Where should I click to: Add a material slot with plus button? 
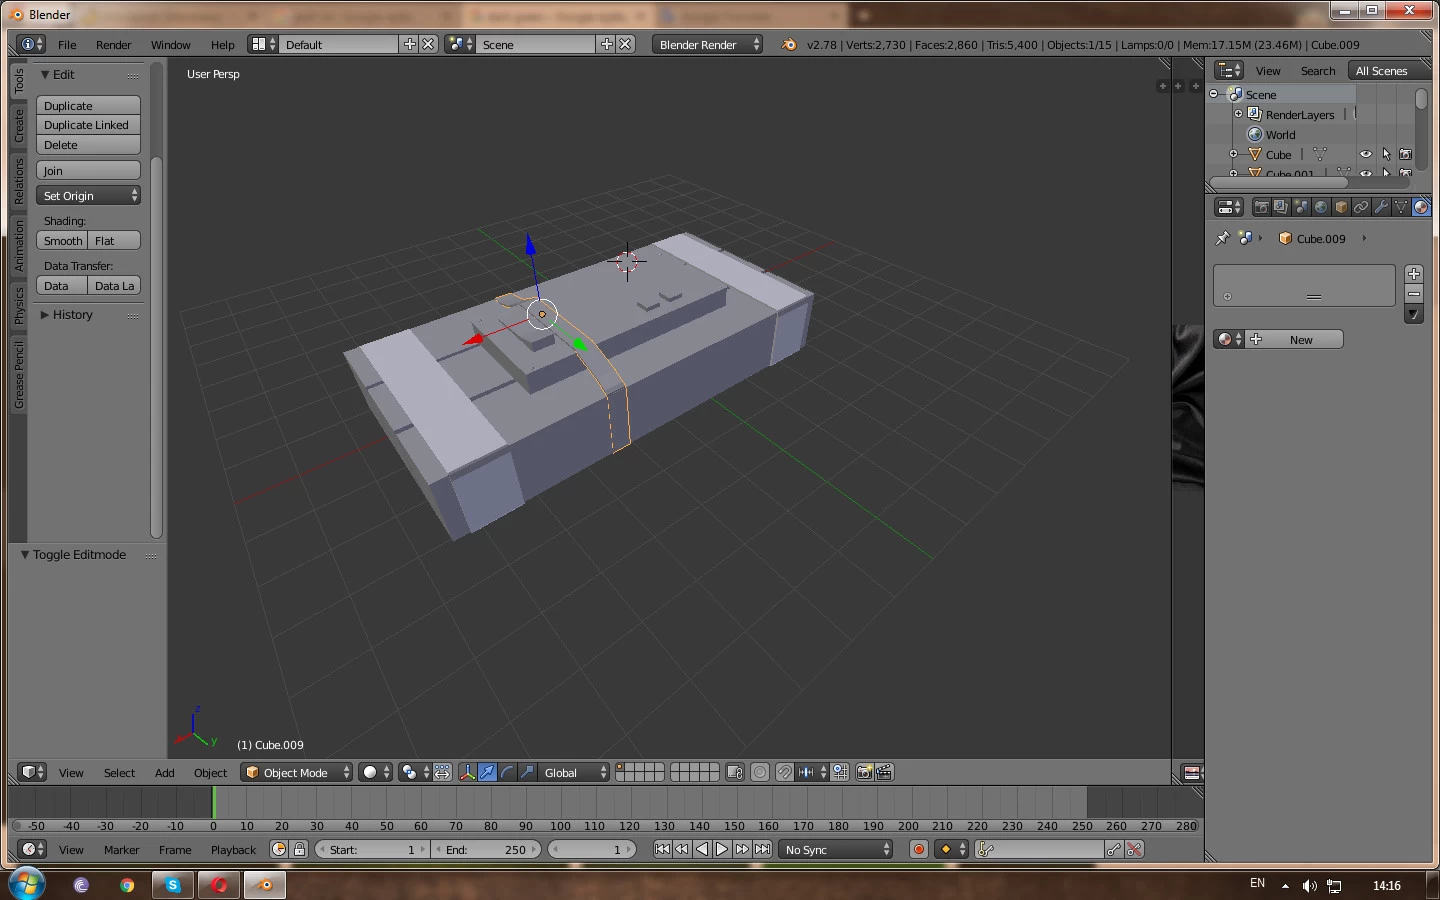pyautogui.click(x=1414, y=274)
